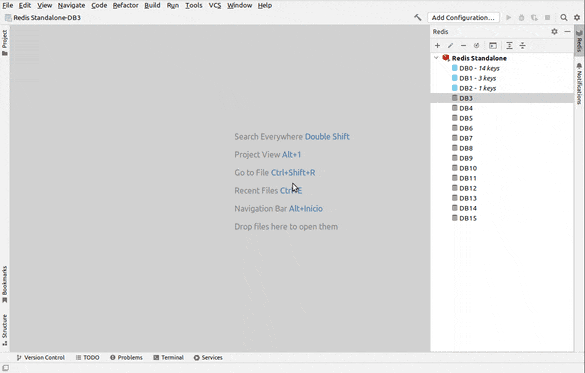This screenshot has width=585, height=373.
Task: Click the Stop square icon
Action: coord(547,18)
